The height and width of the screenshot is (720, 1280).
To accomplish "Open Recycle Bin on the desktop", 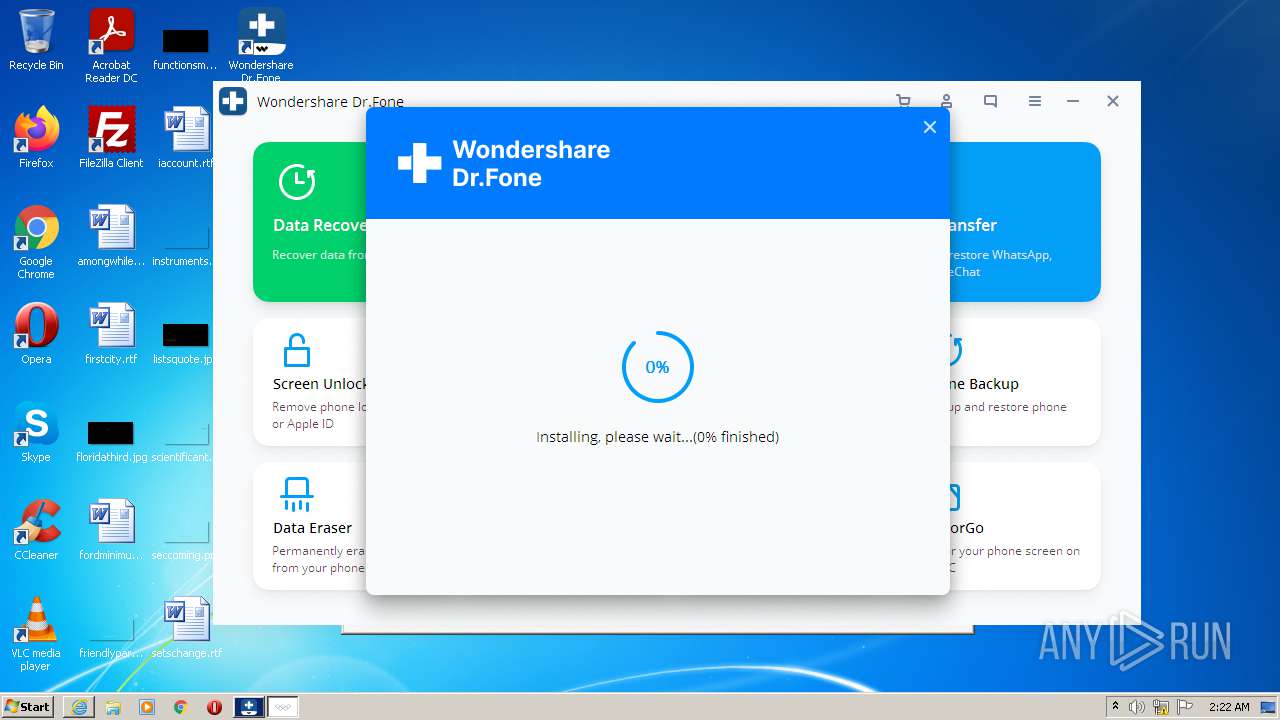I will [x=36, y=41].
